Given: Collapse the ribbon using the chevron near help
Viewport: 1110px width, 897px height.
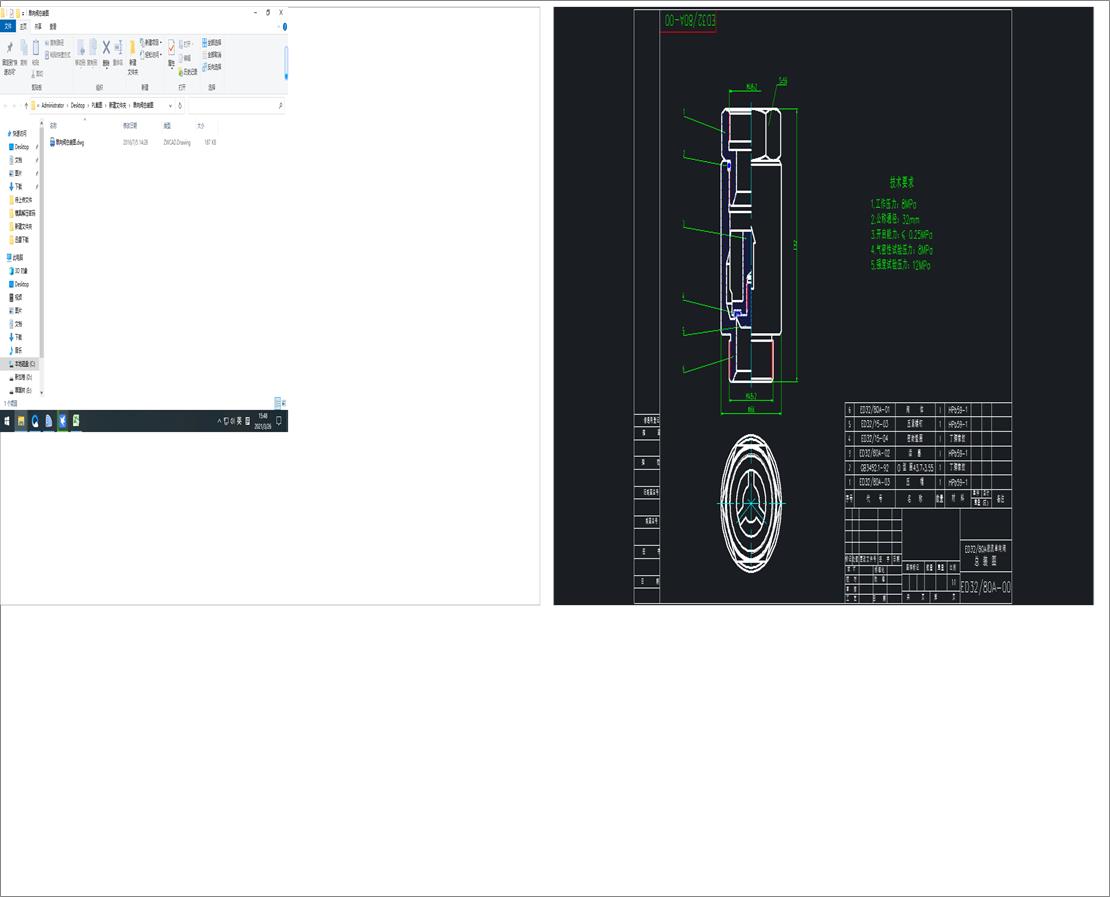Looking at the screenshot, I should click(x=278, y=26).
